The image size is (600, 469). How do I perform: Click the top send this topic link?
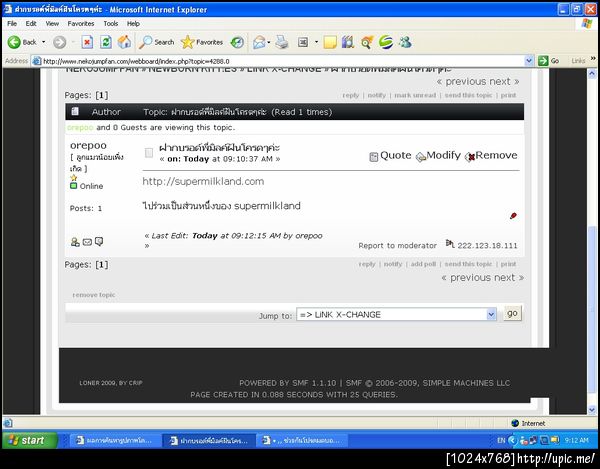pos(468,95)
